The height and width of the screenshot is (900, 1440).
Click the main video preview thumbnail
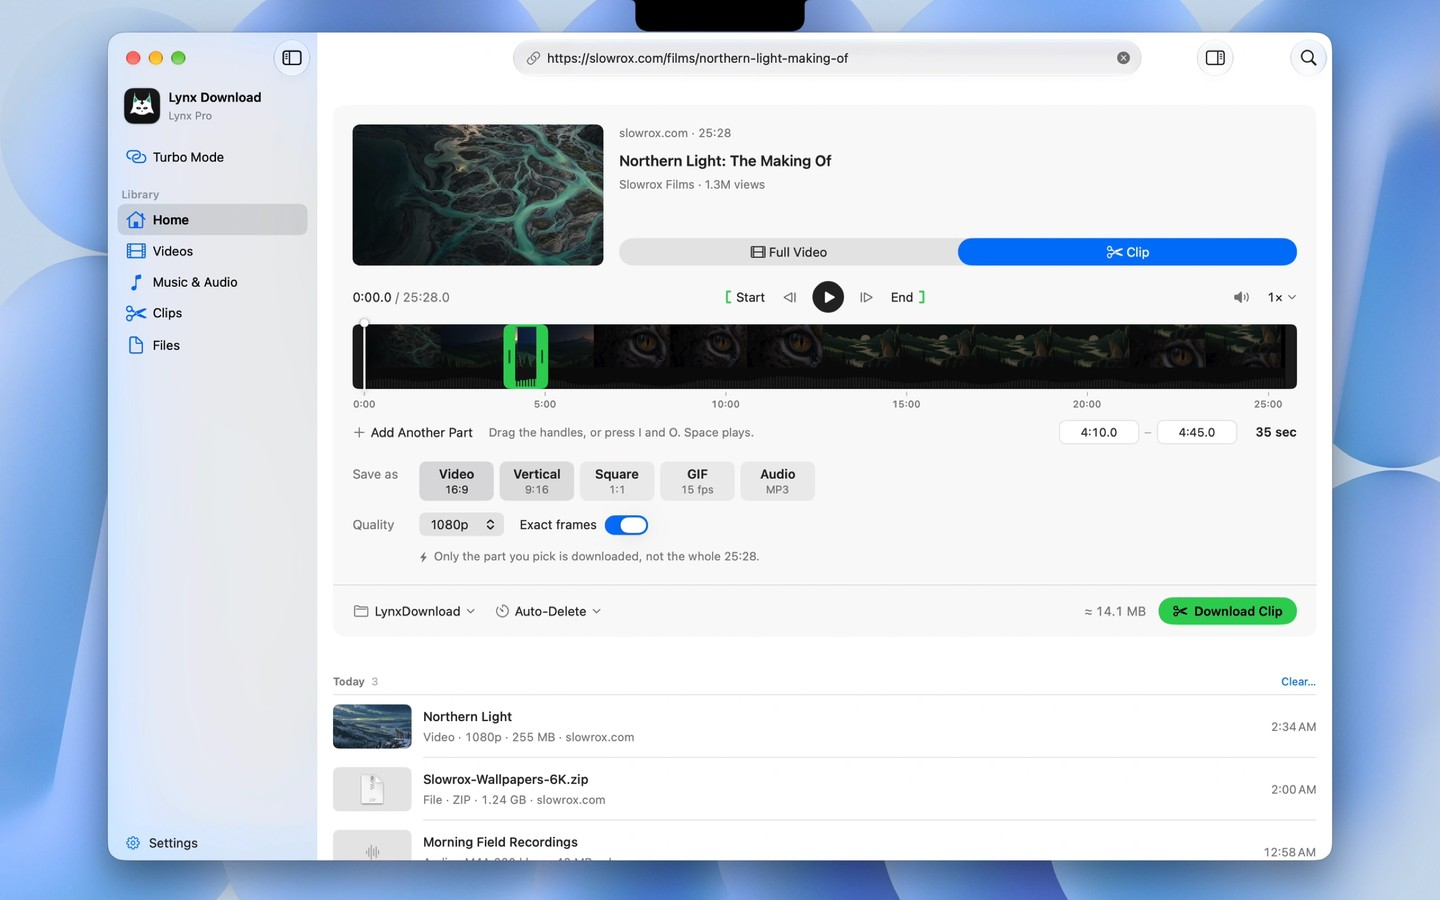point(478,195)
